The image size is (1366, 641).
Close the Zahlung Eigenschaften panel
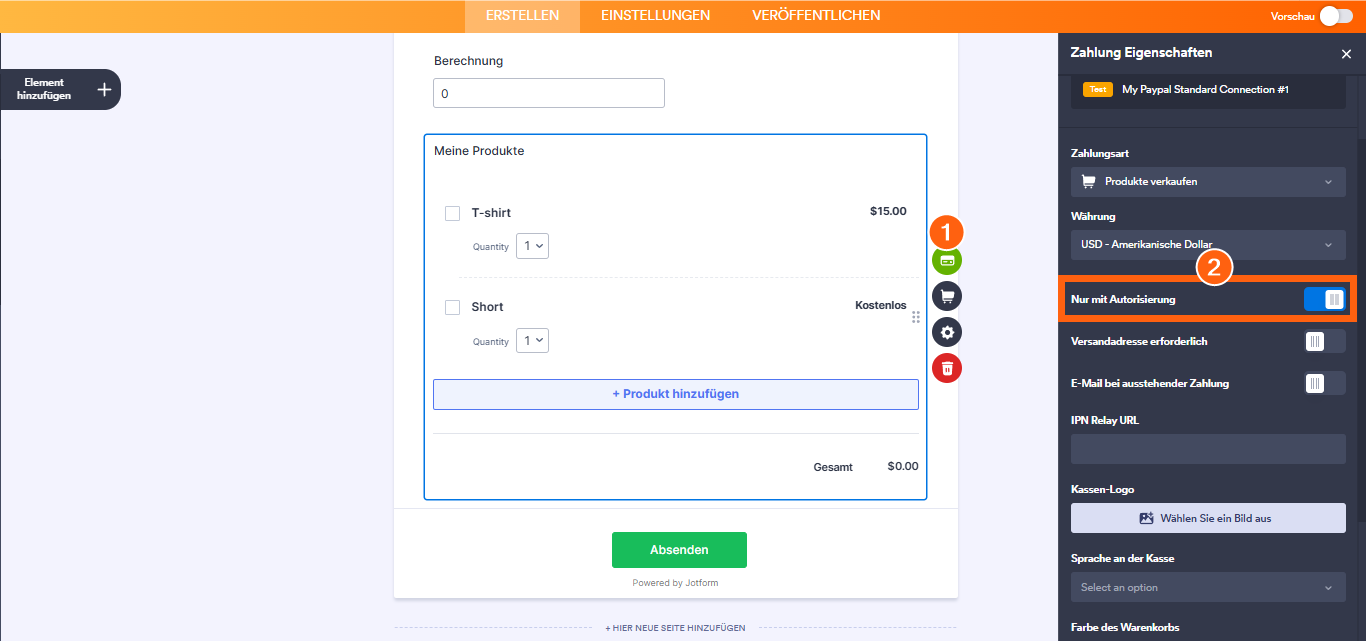1346,54
